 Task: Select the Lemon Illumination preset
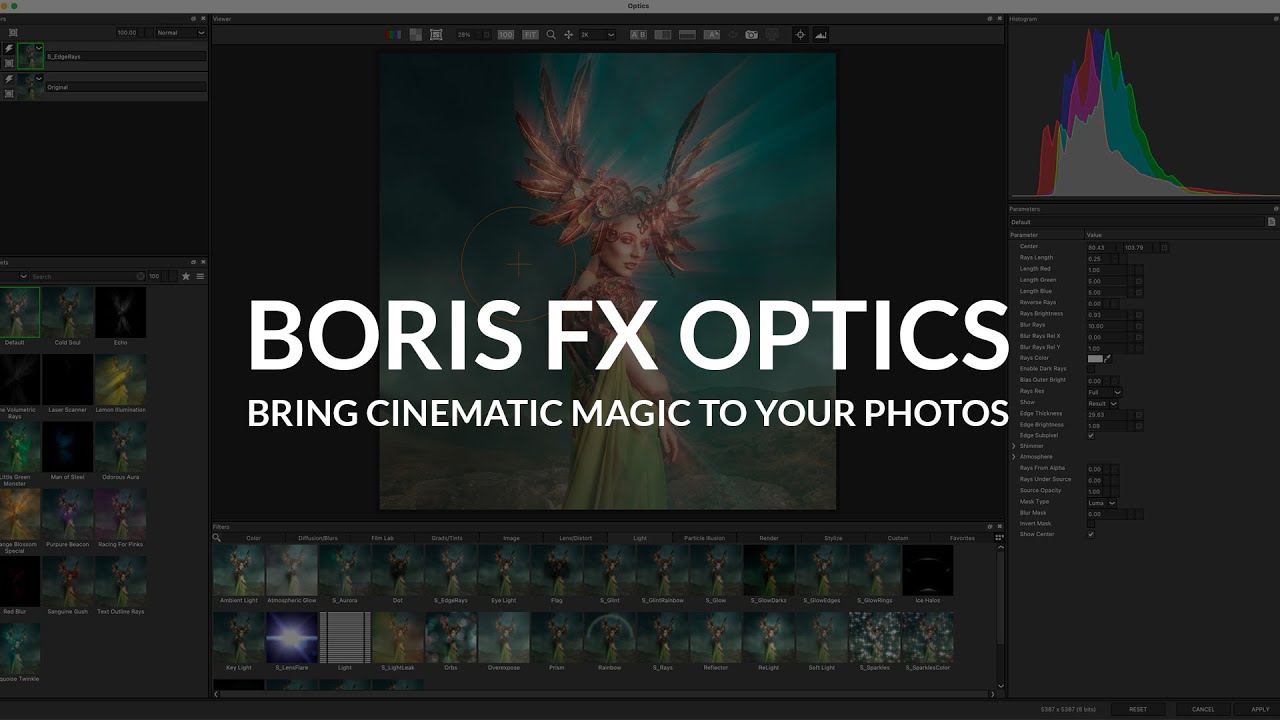(x=120, y=380)
